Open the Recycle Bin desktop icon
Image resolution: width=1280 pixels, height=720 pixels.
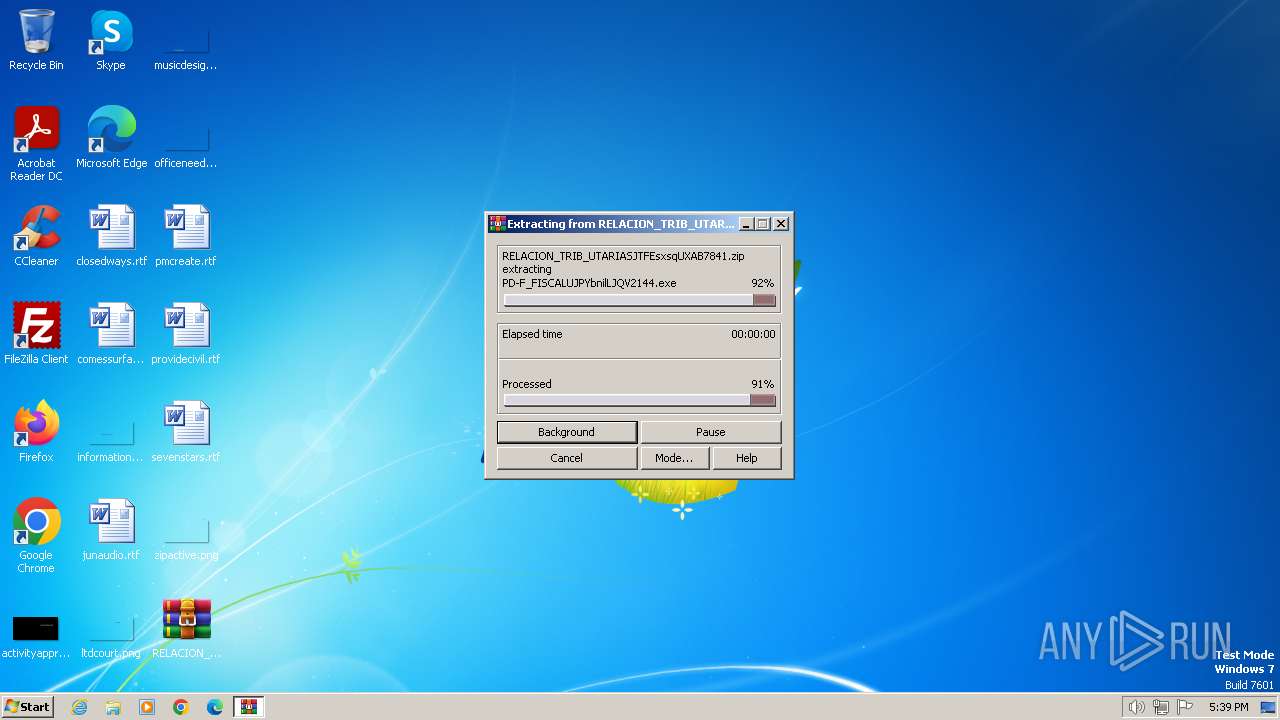click(36, 40)
